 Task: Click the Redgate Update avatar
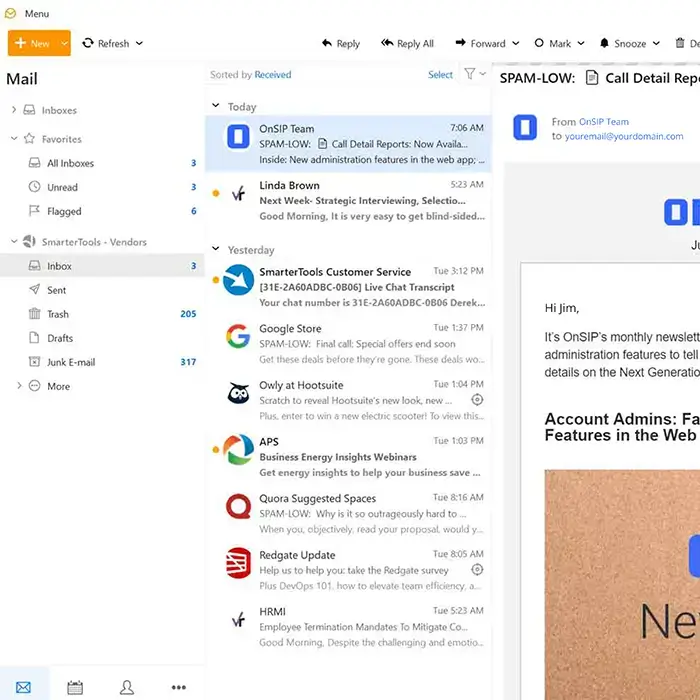(238, 563)
